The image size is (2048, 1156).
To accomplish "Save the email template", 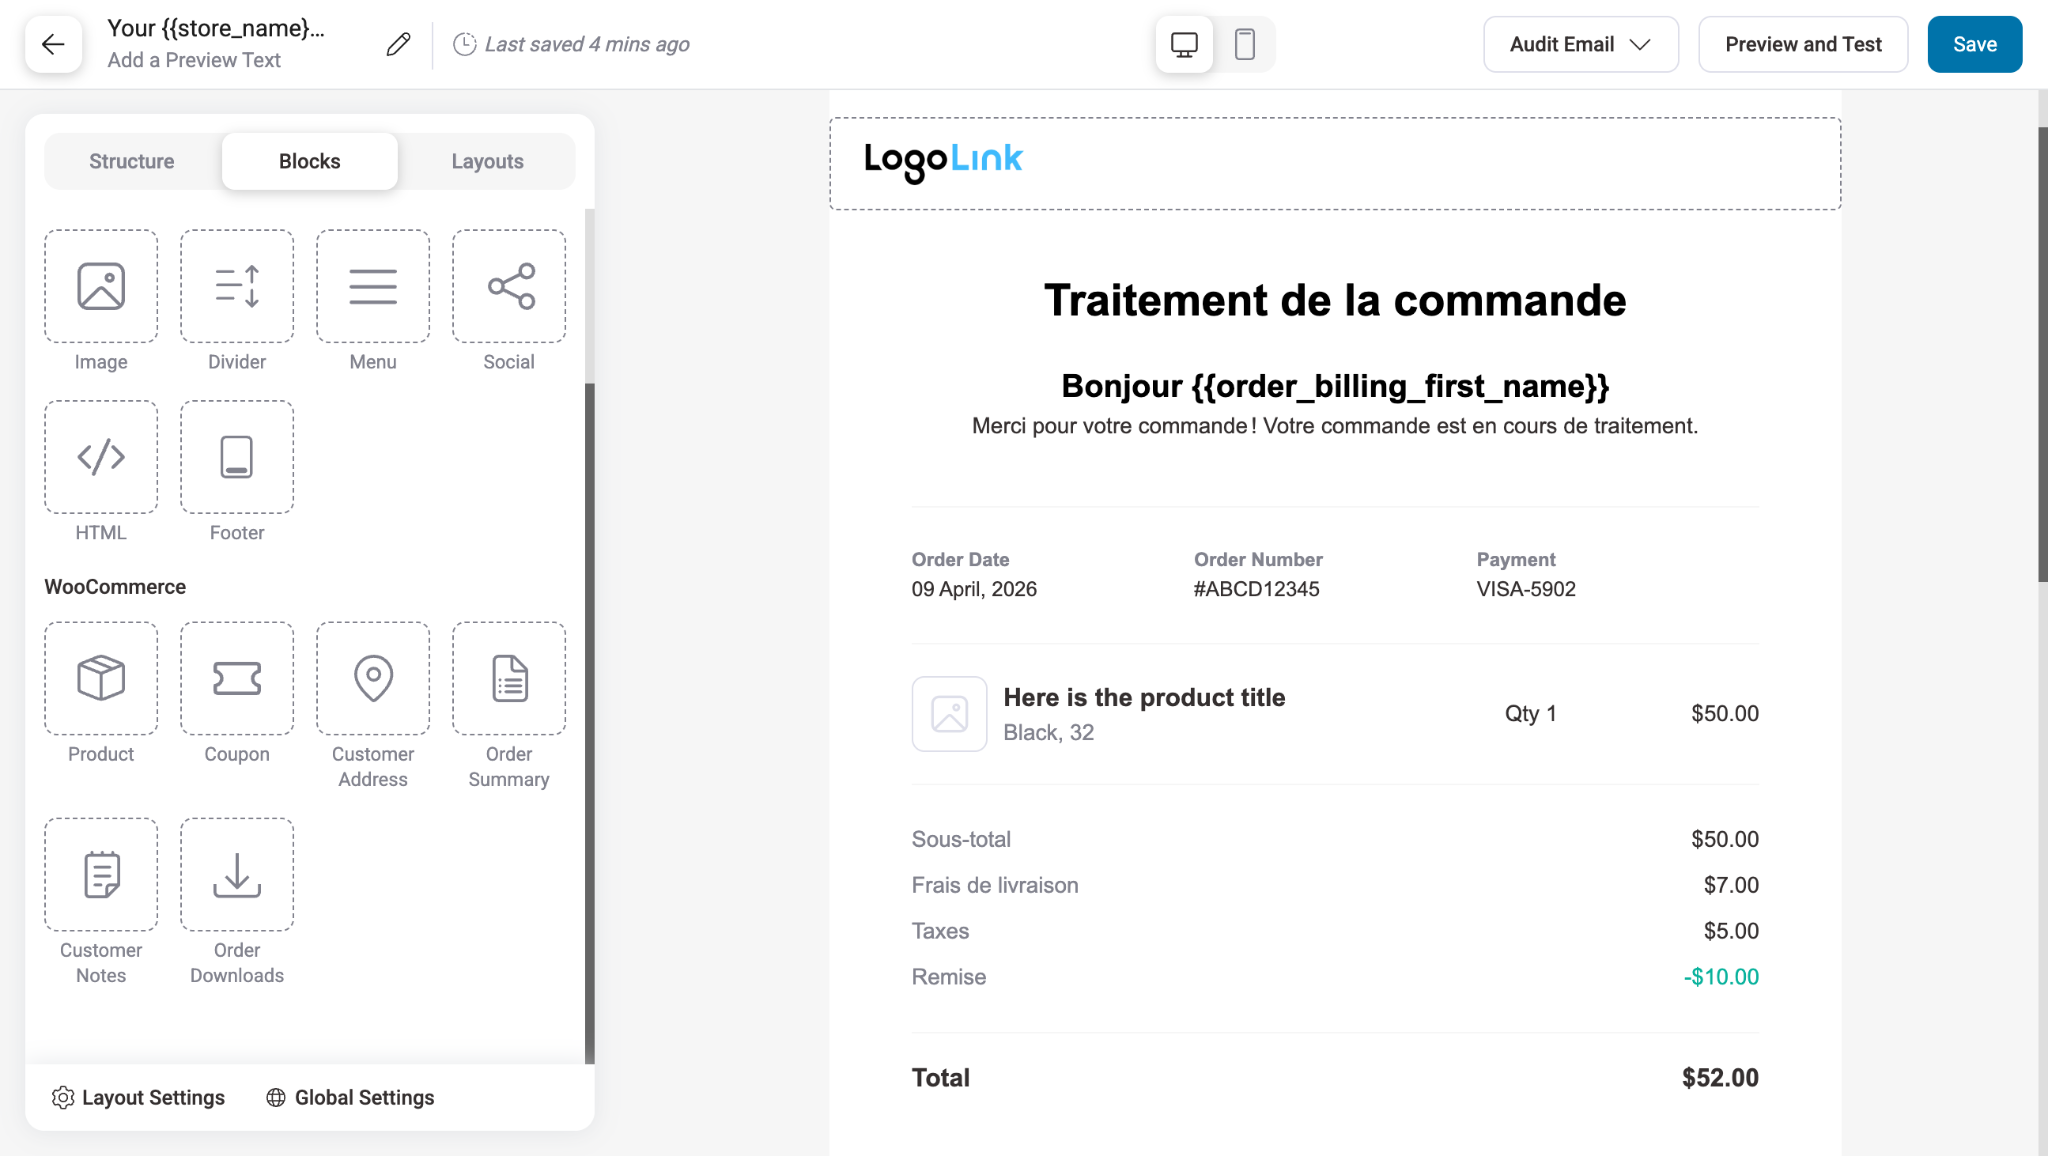I will (1974, 44).
